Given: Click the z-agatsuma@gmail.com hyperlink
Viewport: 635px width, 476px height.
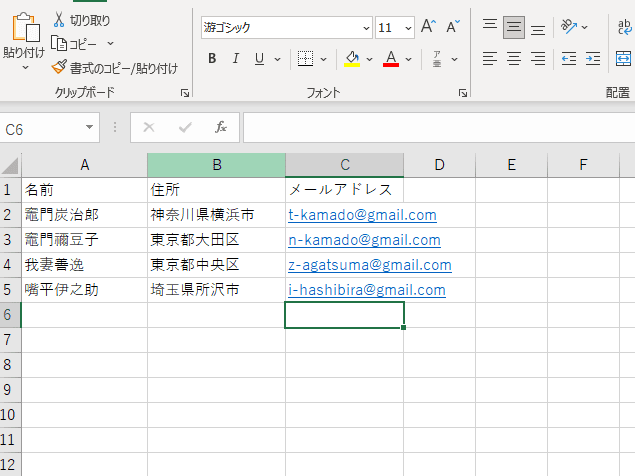Looking at the screenshot, I should [369, 265].
